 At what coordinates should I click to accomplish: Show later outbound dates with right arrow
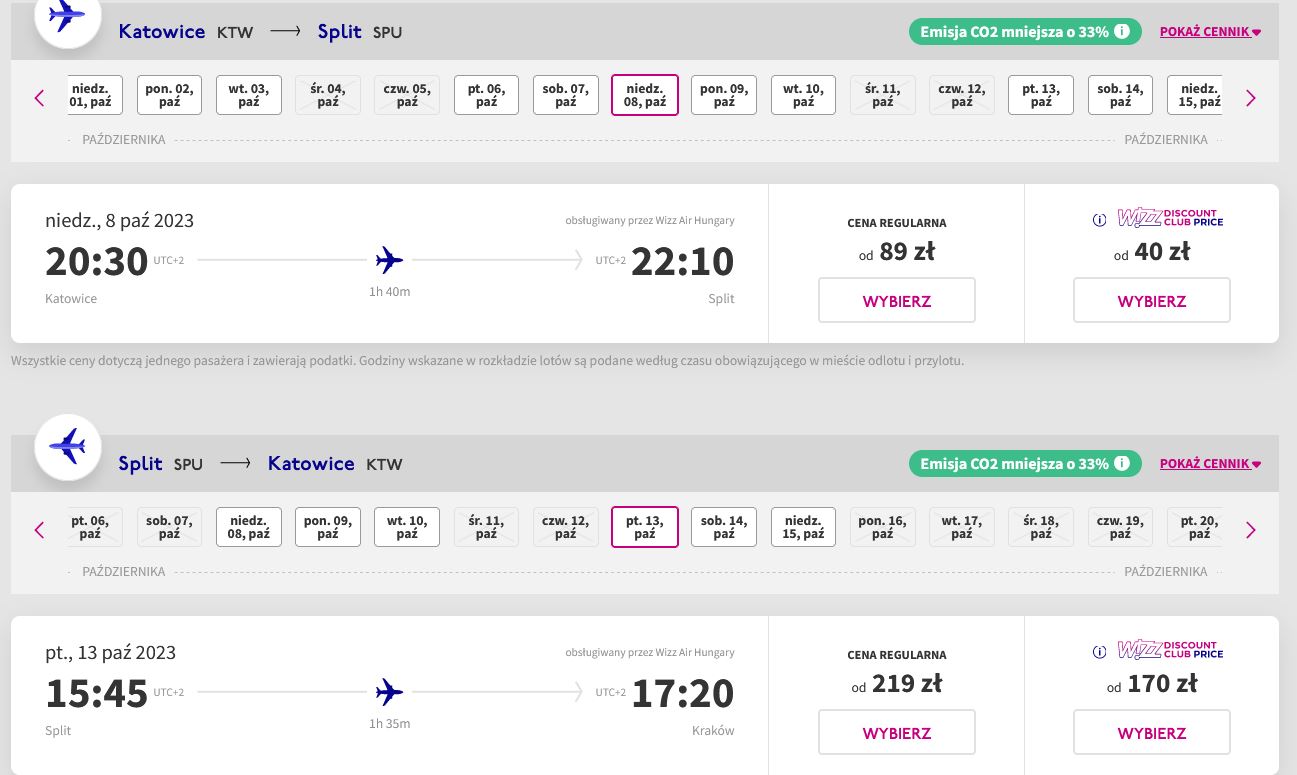(x=1250, y=98)
